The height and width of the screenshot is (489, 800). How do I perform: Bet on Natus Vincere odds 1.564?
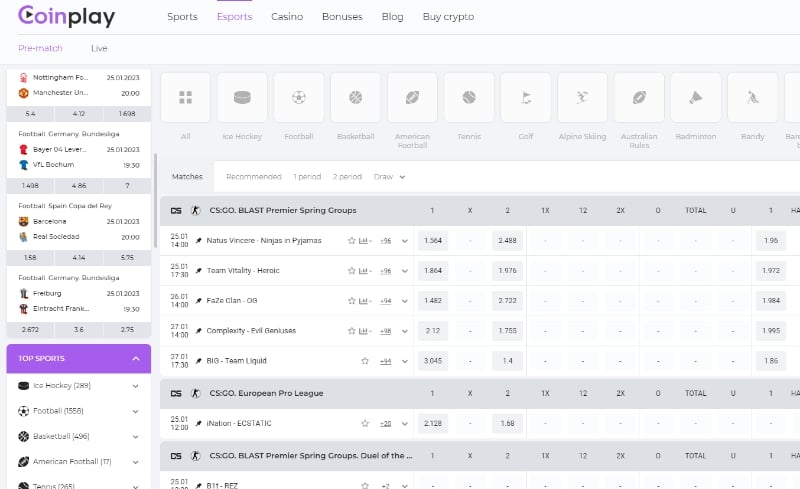click(x=433, y=240)
